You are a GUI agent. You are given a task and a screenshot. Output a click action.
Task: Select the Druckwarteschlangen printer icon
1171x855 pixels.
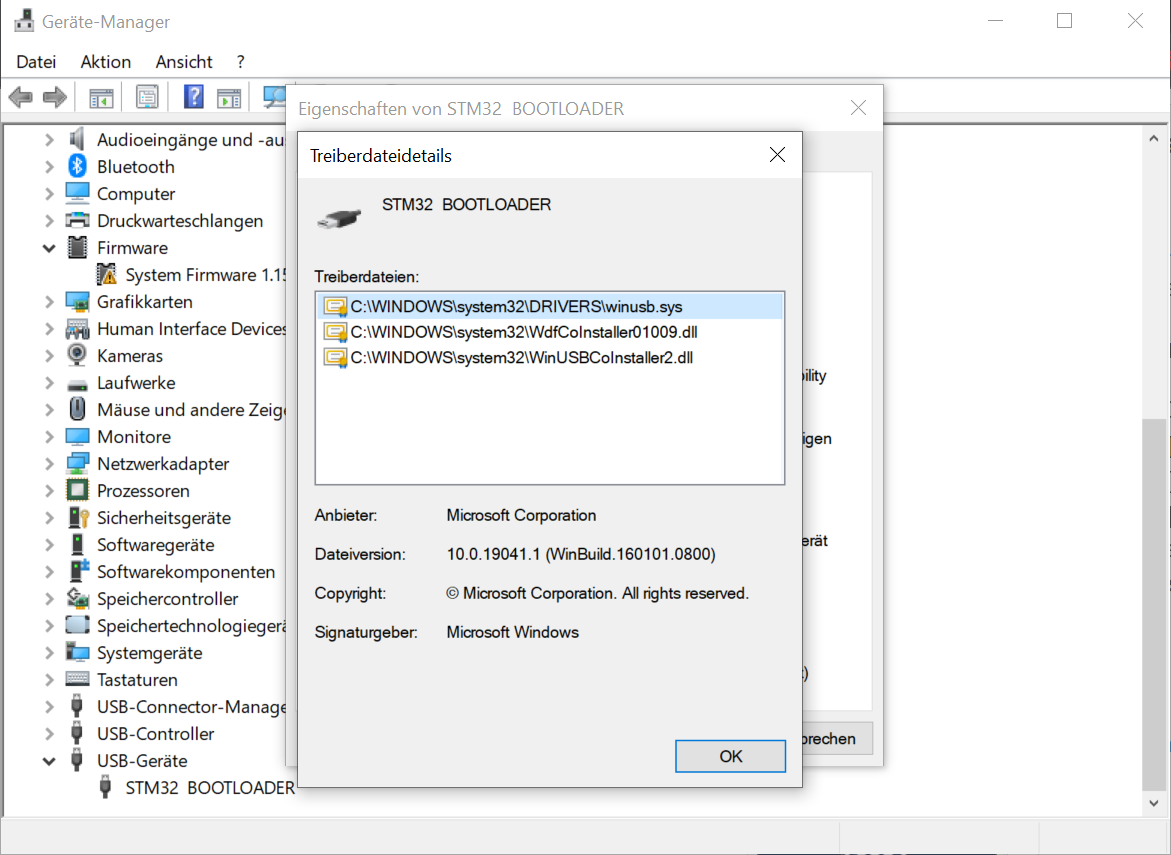coord(77,220)
